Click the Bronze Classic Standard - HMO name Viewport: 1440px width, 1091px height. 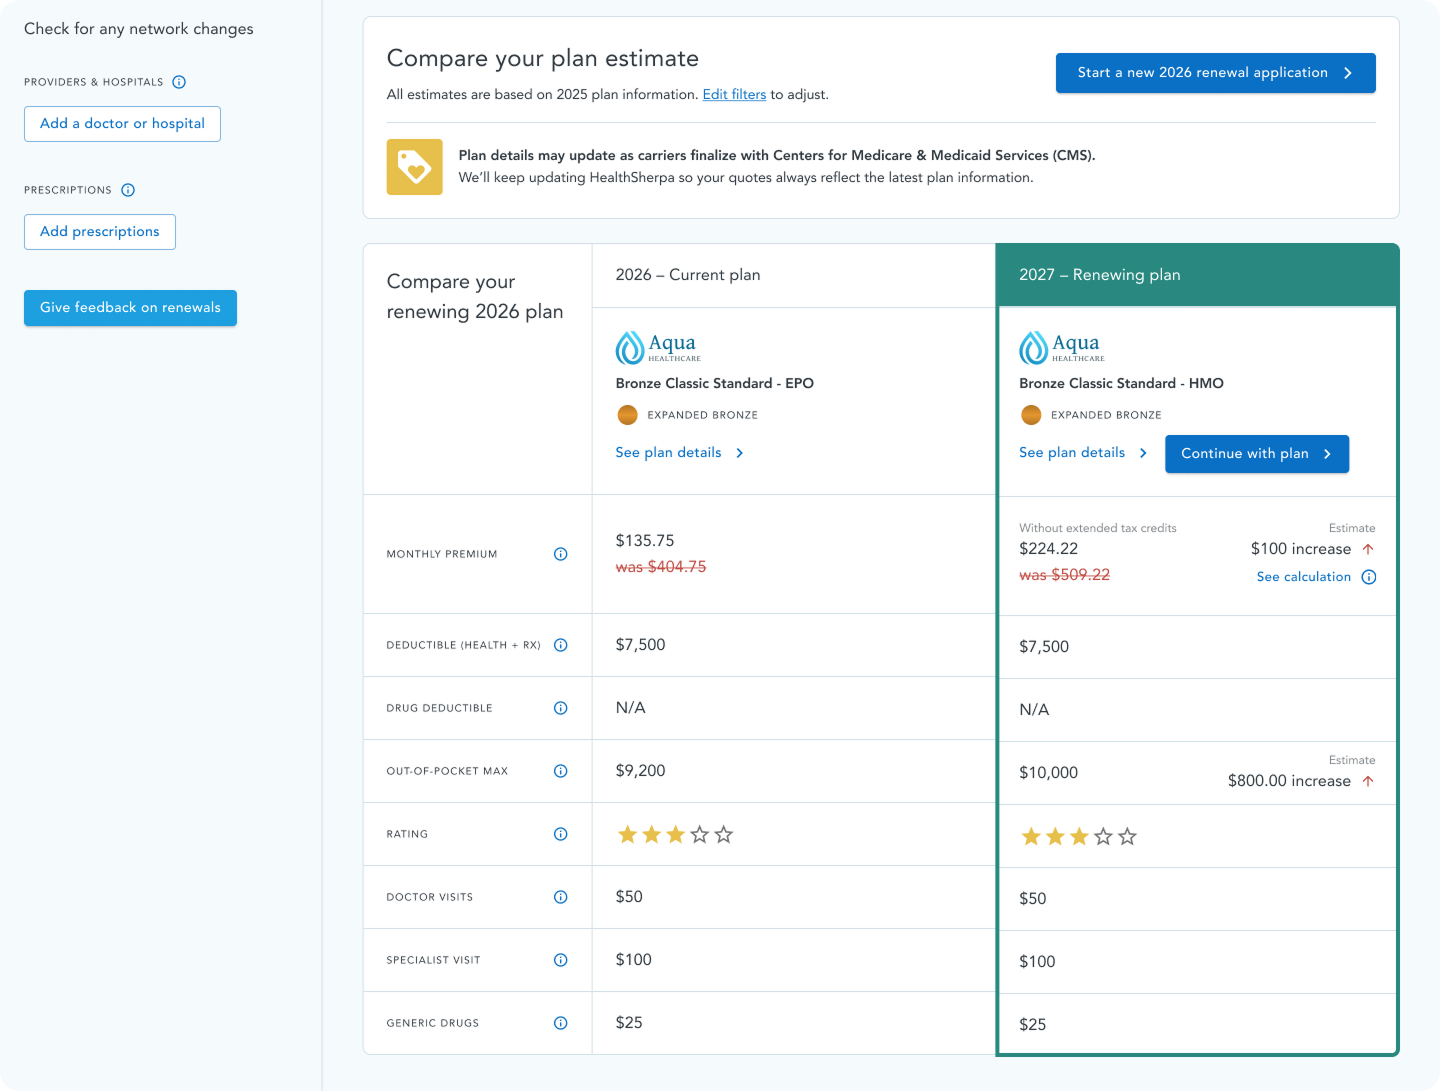click(x=1122, y=383)
